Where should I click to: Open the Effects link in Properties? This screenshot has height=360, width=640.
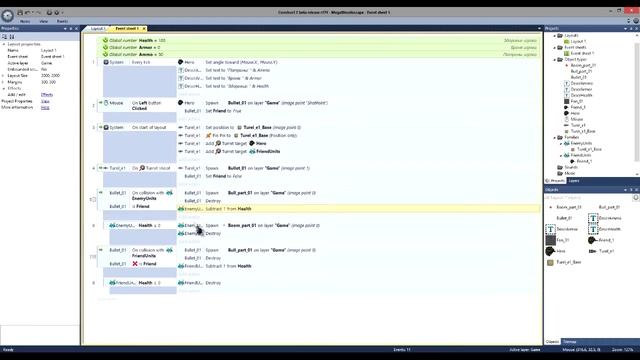tap(47, 95)
